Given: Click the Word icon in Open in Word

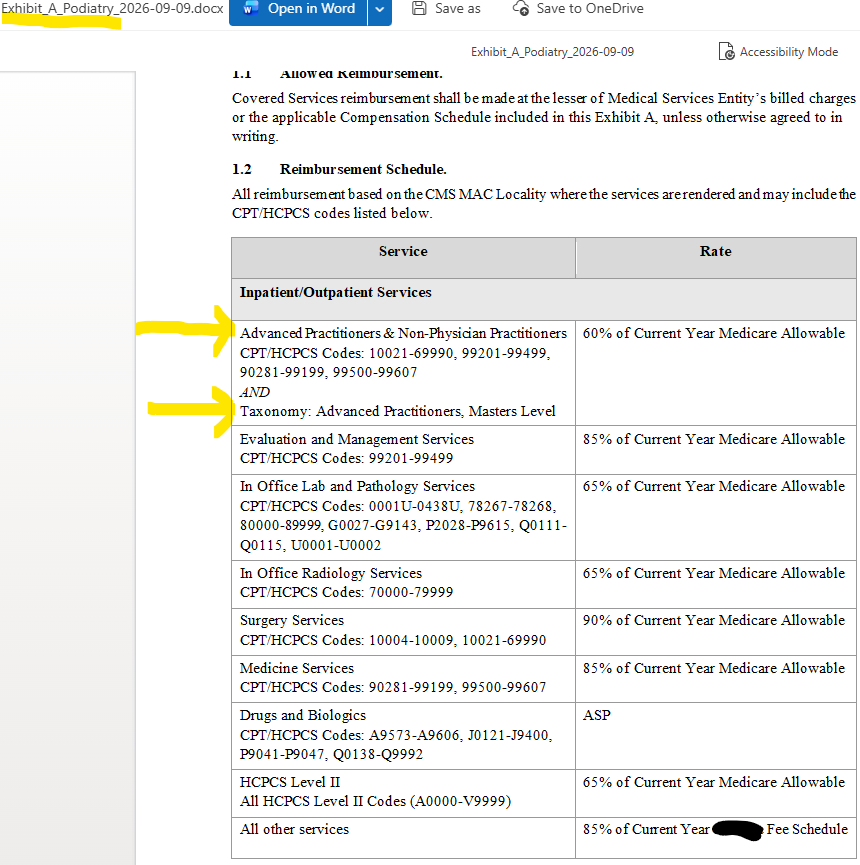Looking at the screenshot, I should pyautogui.click(x=250, y=8).
